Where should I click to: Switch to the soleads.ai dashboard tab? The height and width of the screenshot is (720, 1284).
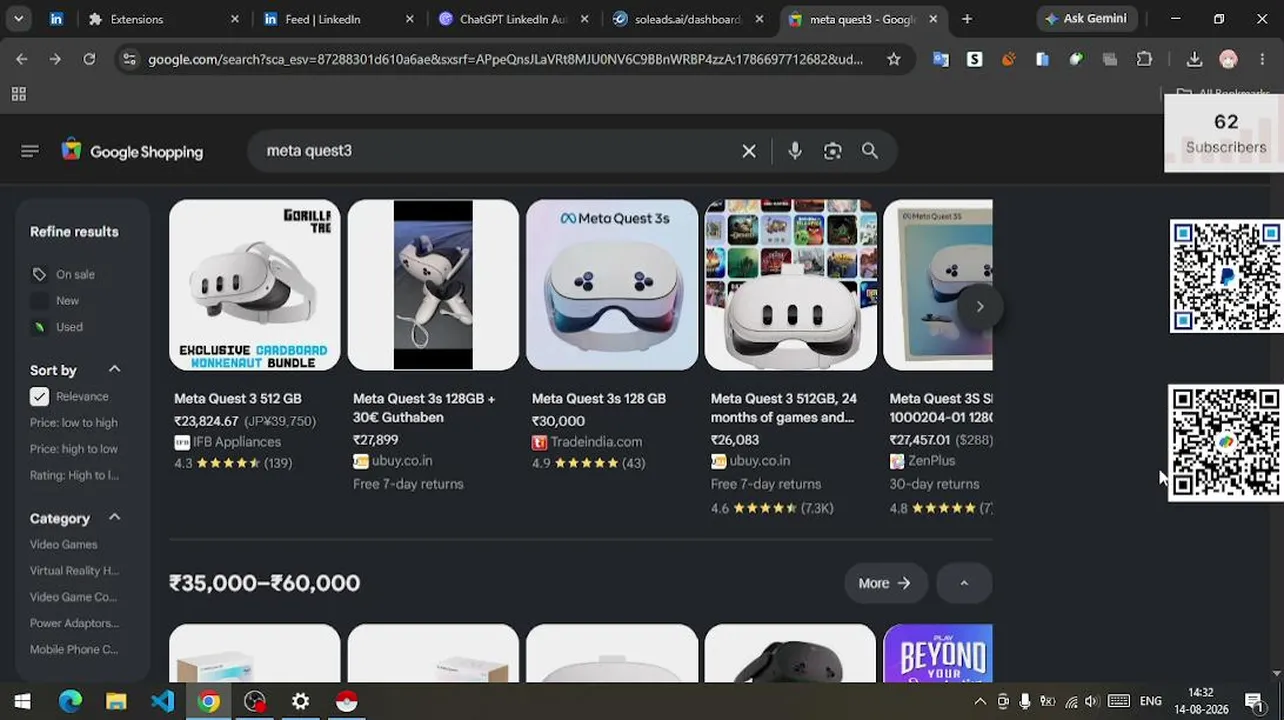[x=688, y=19]
